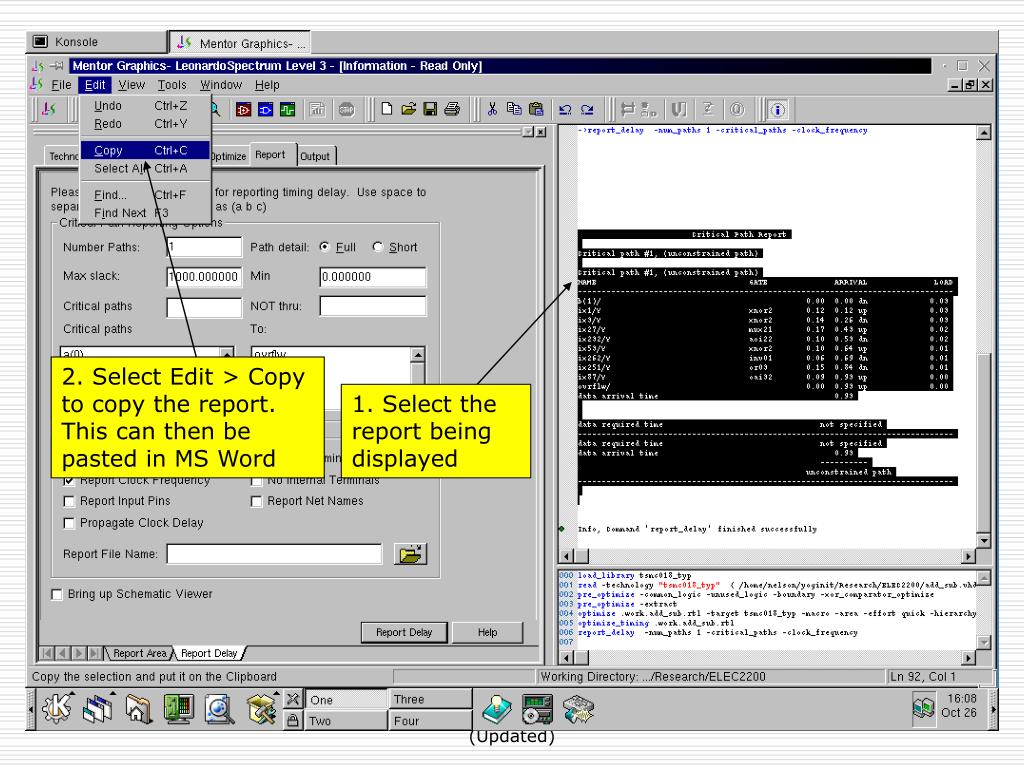Switch to the Output tab
The width and height of the screenshot is (1024, 768).
click(x=315, y=156)
